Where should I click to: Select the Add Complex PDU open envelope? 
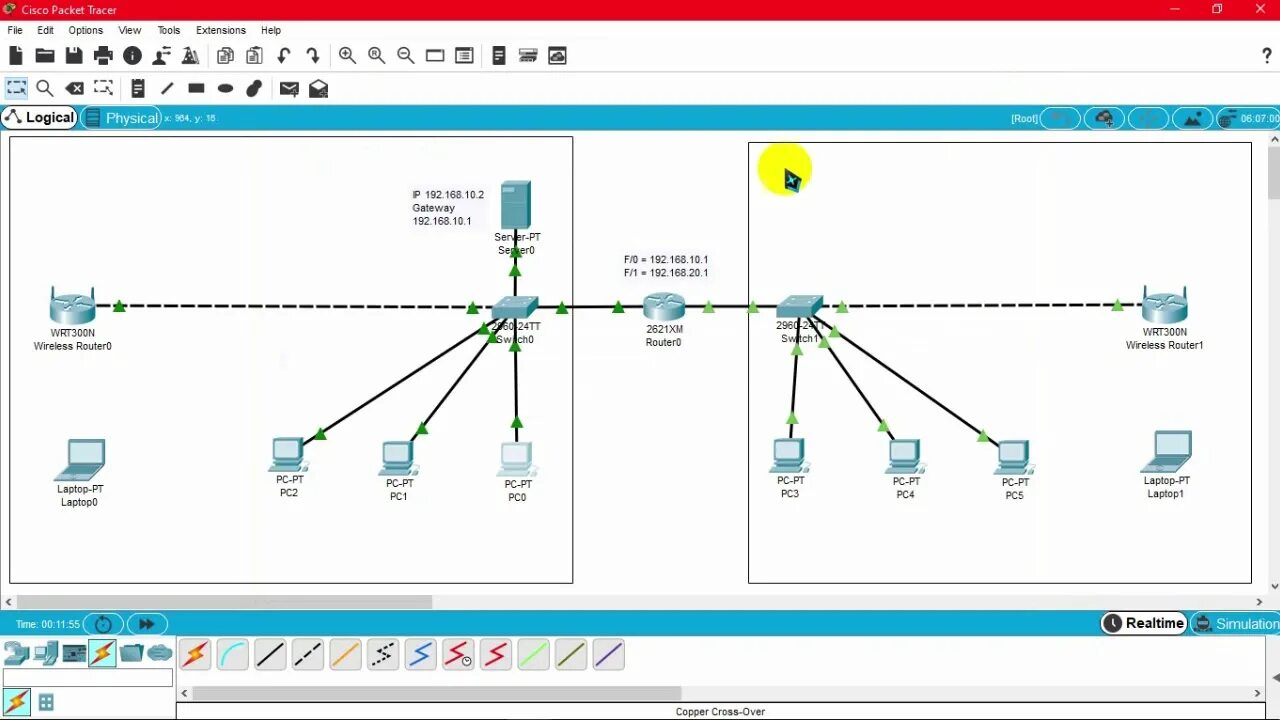click(x=318, y=89)
